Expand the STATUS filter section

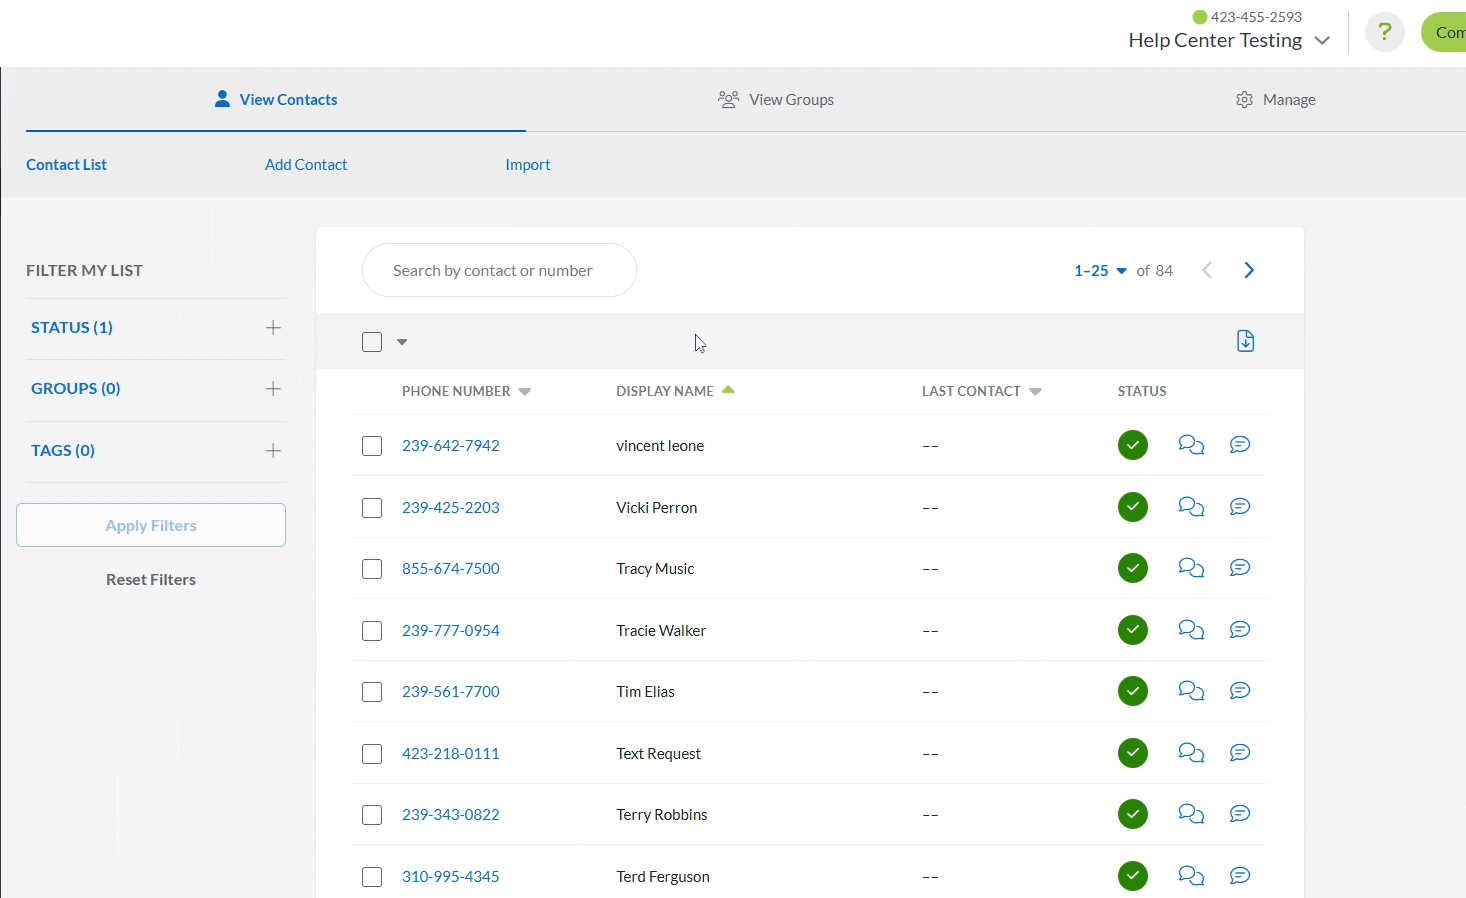click(273, 328)
